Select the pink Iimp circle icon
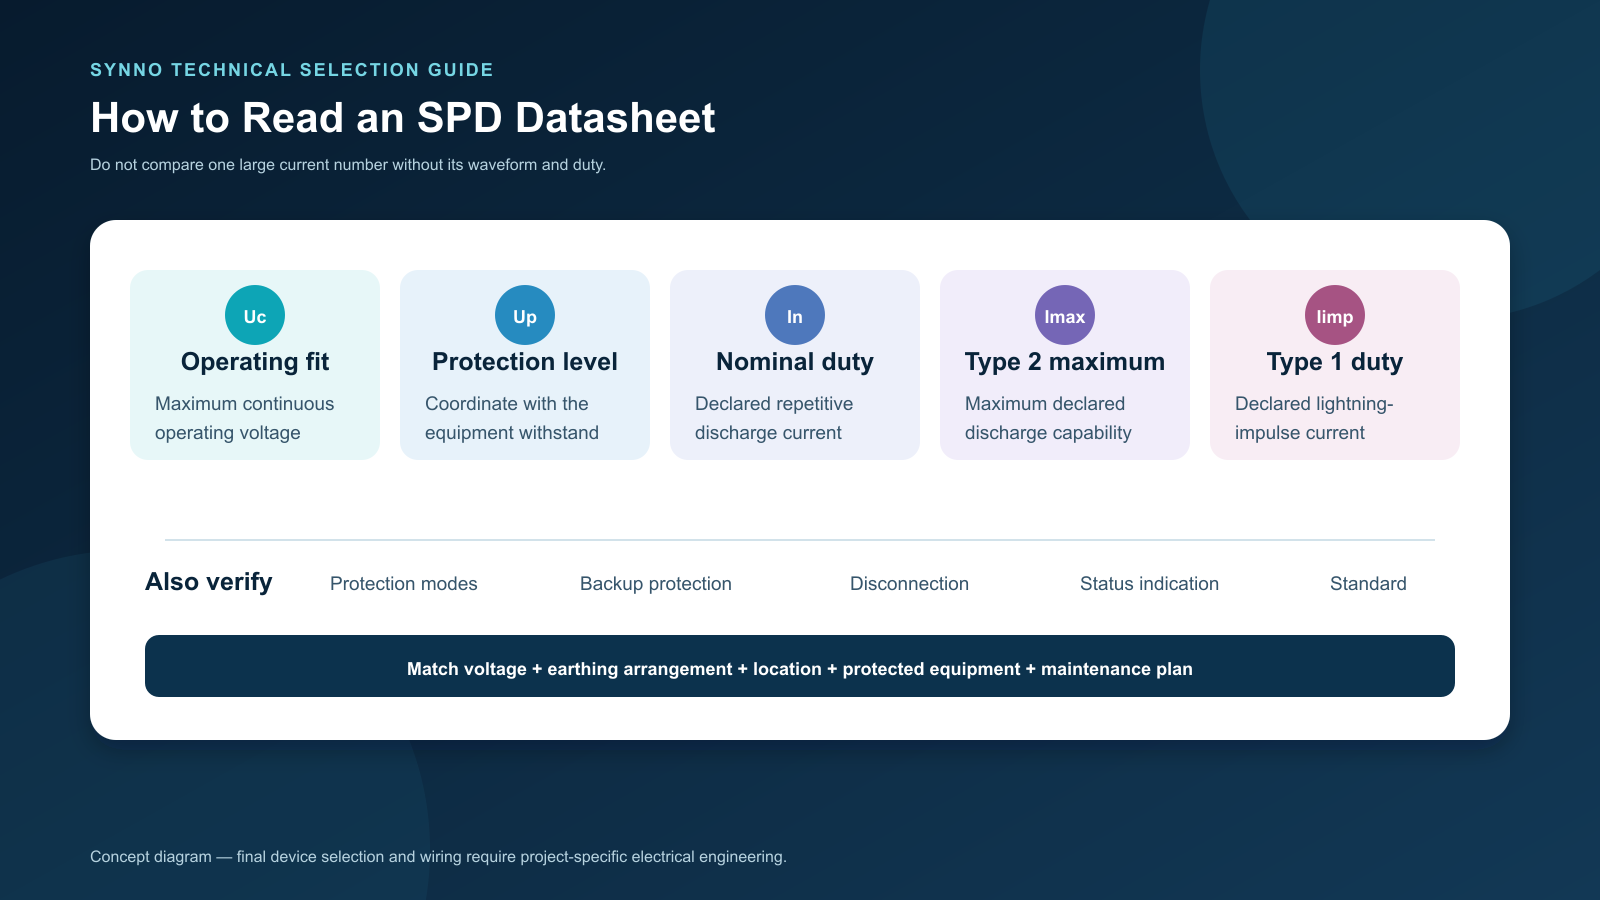The image size is (1600, 900). (1335, 315)
